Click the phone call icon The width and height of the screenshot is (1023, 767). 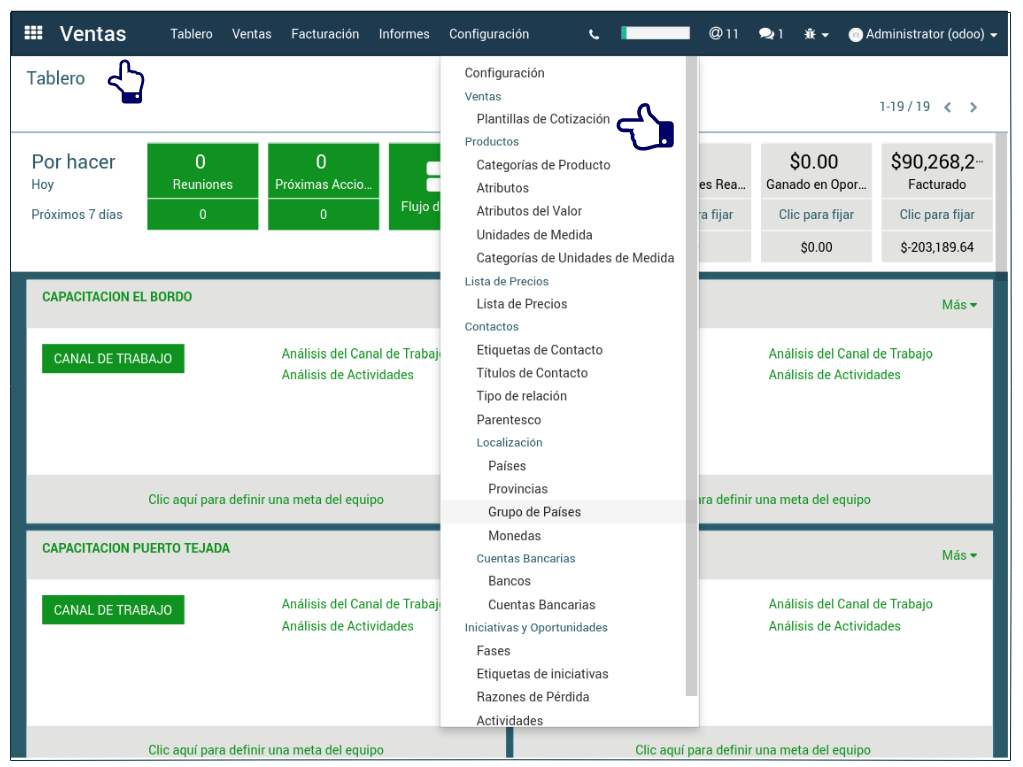[x=594, y=34]
